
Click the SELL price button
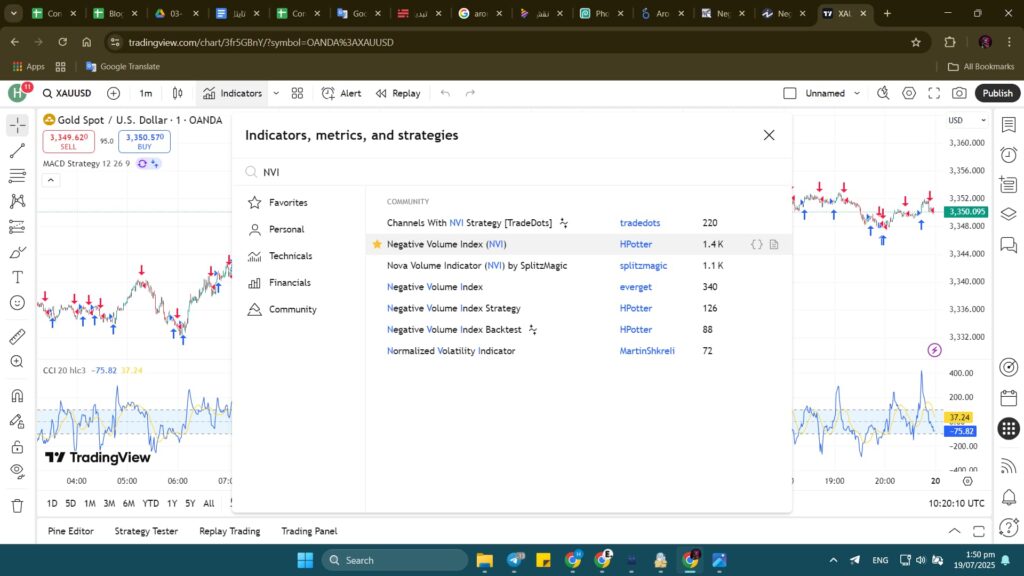[x=69, y=141]
